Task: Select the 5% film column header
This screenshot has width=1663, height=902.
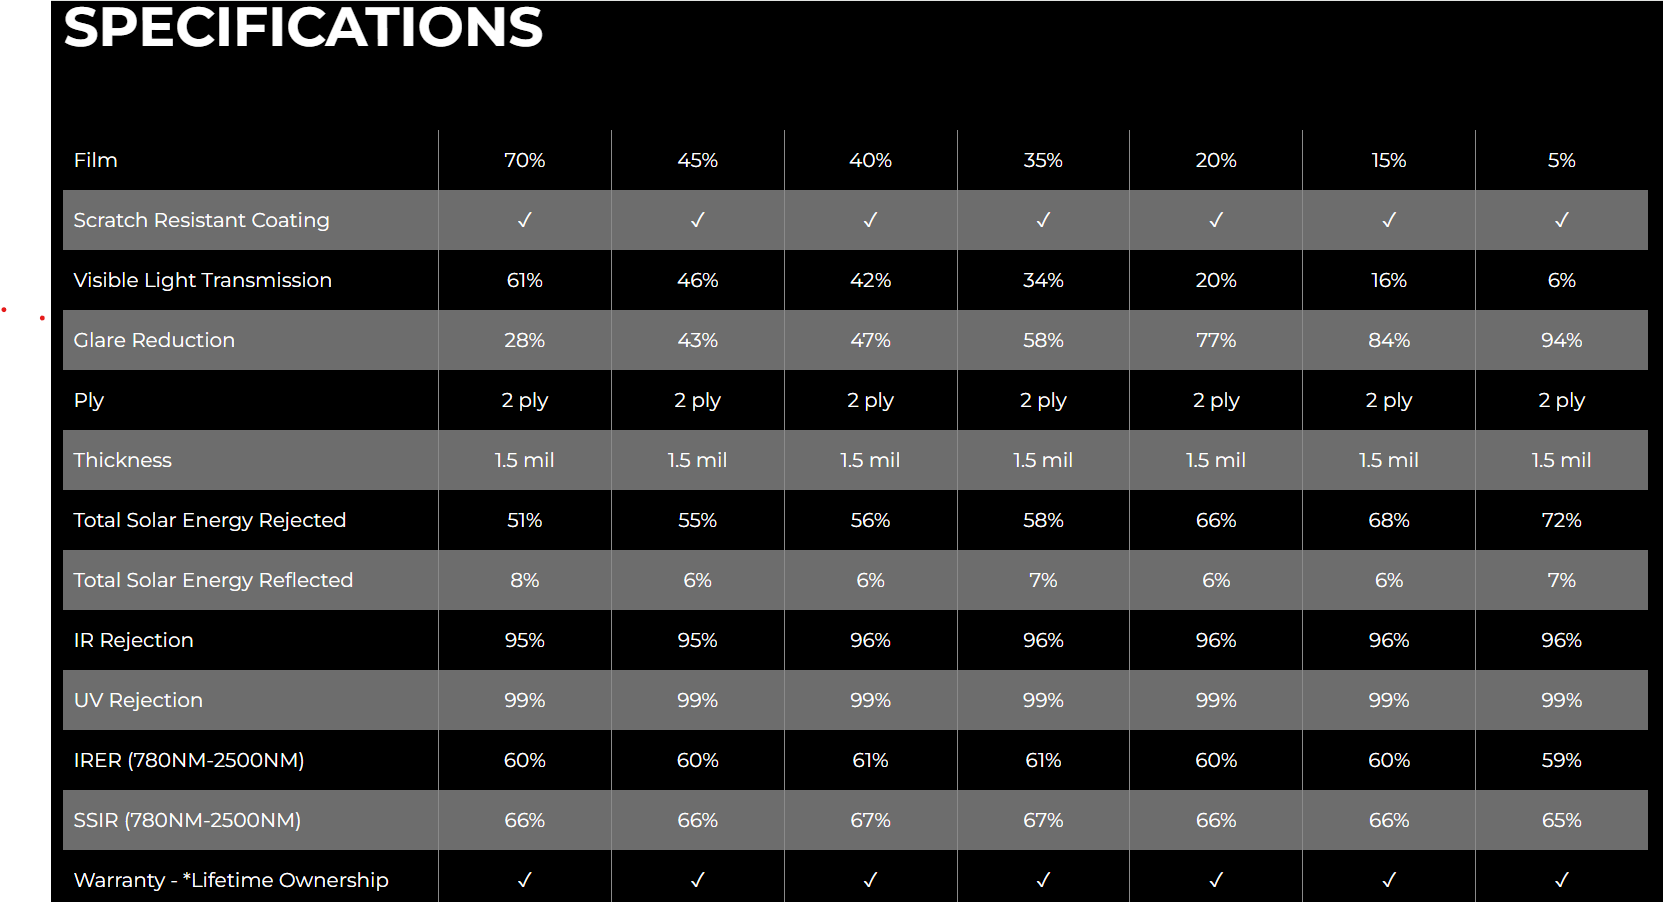Action: click(1561, 160)
